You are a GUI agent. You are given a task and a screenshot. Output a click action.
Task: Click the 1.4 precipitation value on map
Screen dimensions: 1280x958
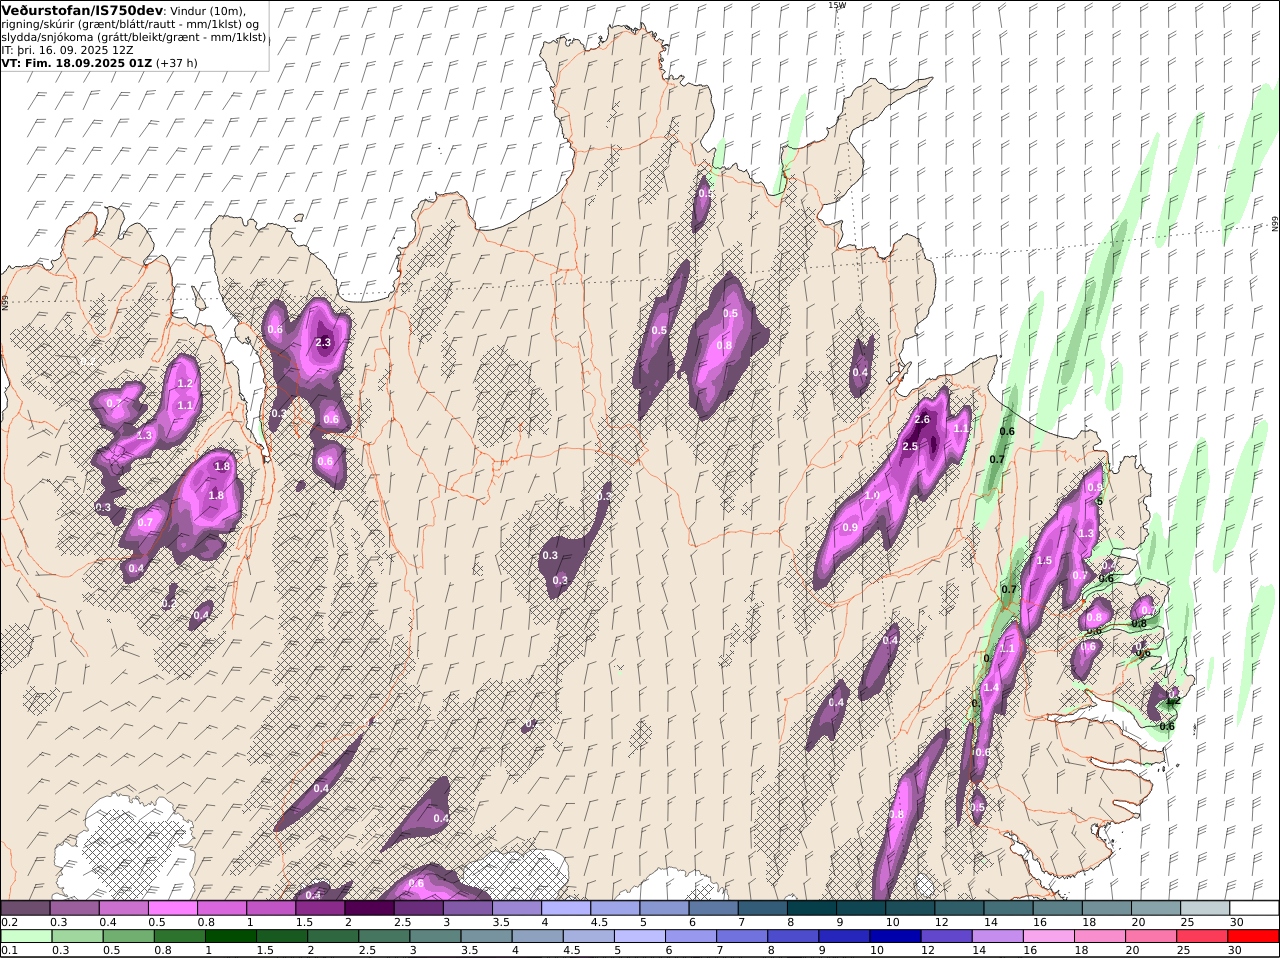click(x=991, y=688)
